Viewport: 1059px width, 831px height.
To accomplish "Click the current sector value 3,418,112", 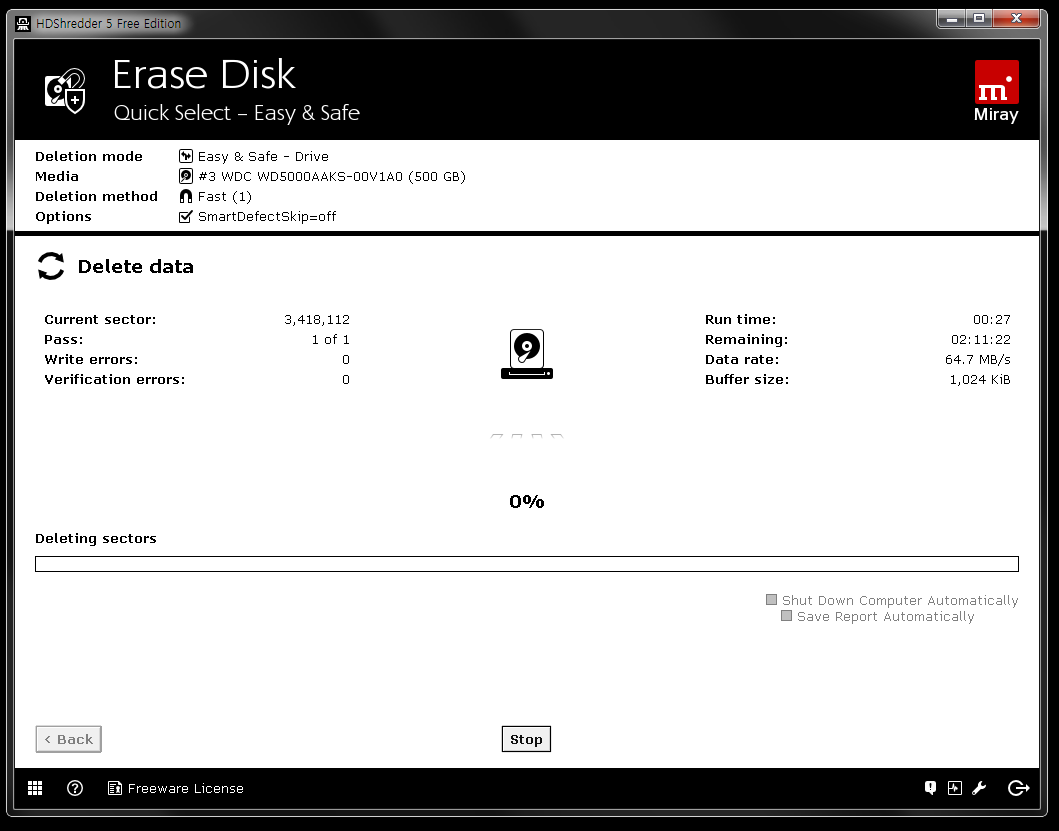I will pos(317,320).
